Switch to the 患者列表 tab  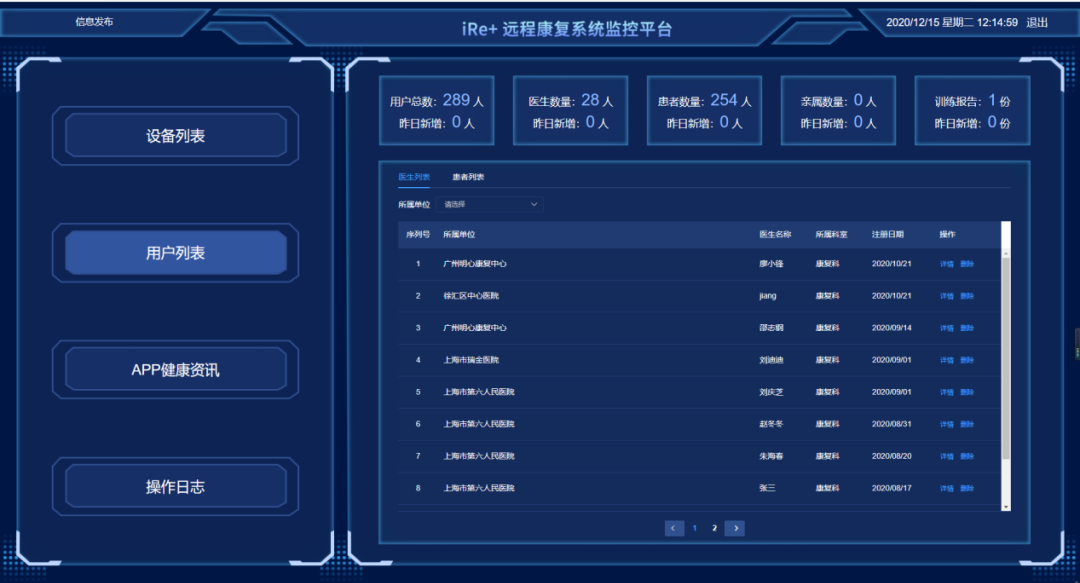tap(468, 177)
